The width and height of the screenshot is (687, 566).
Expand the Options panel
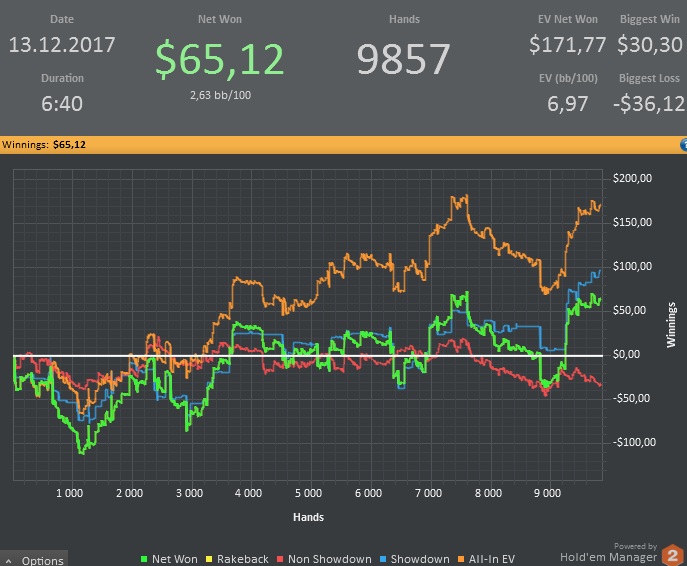(34, 559)
